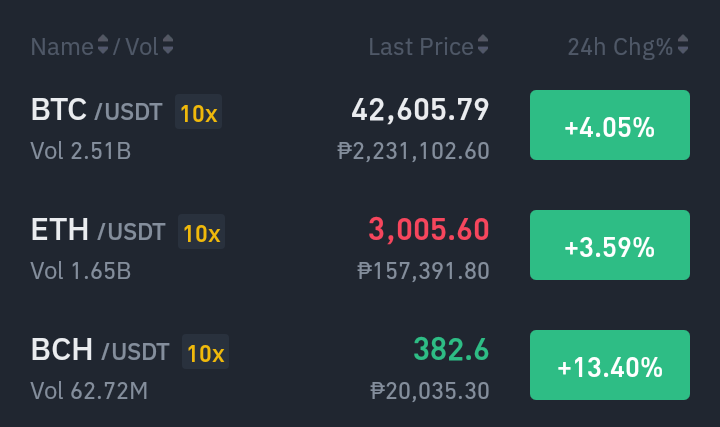Click the BCH 10x leverage badge
720x427 pixels.
(x=205, y=352)
